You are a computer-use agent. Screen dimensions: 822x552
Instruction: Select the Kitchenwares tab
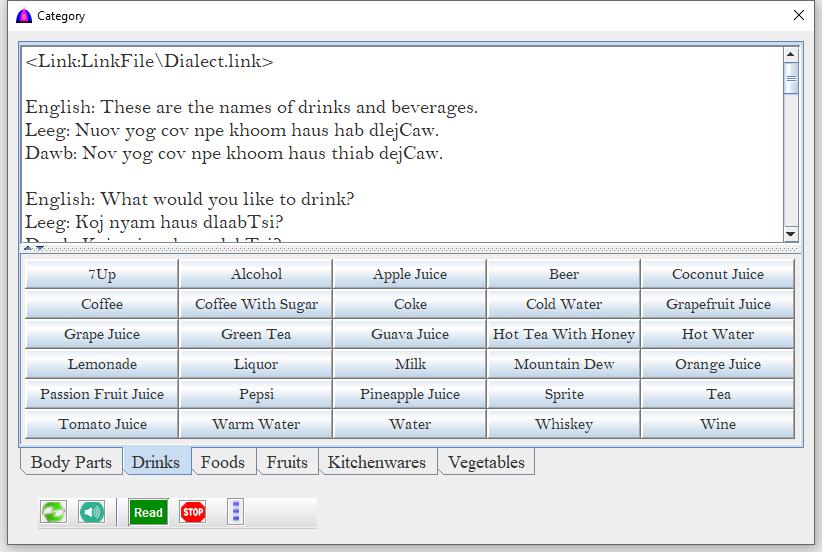click(377, 462)
